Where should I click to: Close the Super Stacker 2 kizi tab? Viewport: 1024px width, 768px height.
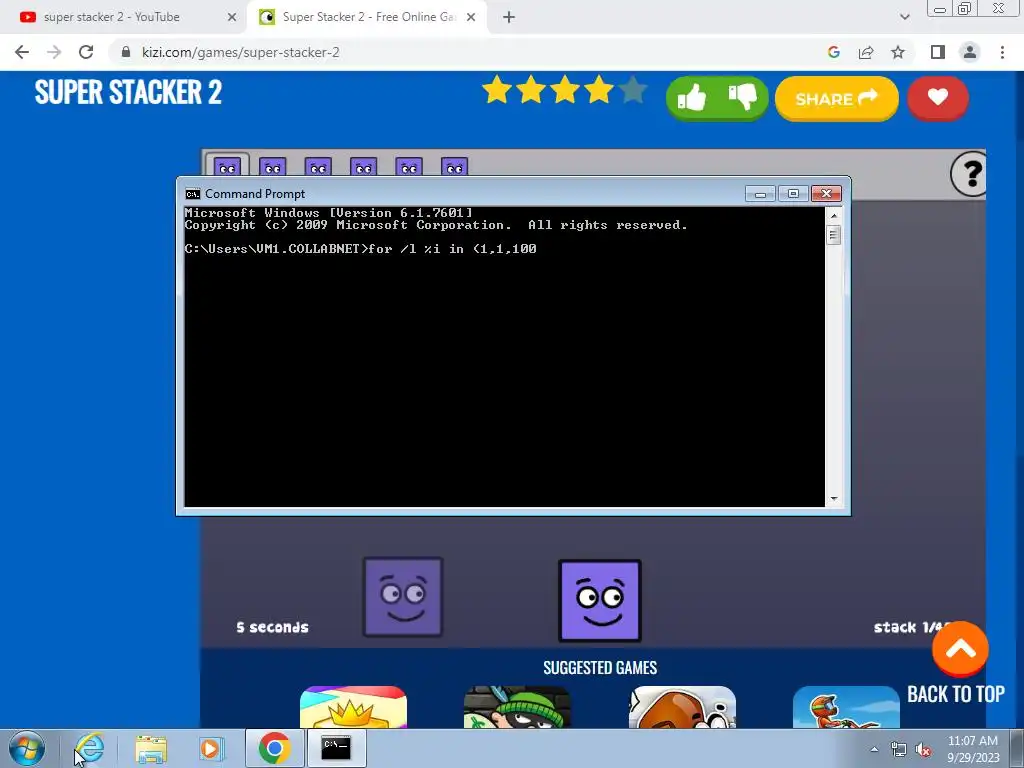pos(471,17)
